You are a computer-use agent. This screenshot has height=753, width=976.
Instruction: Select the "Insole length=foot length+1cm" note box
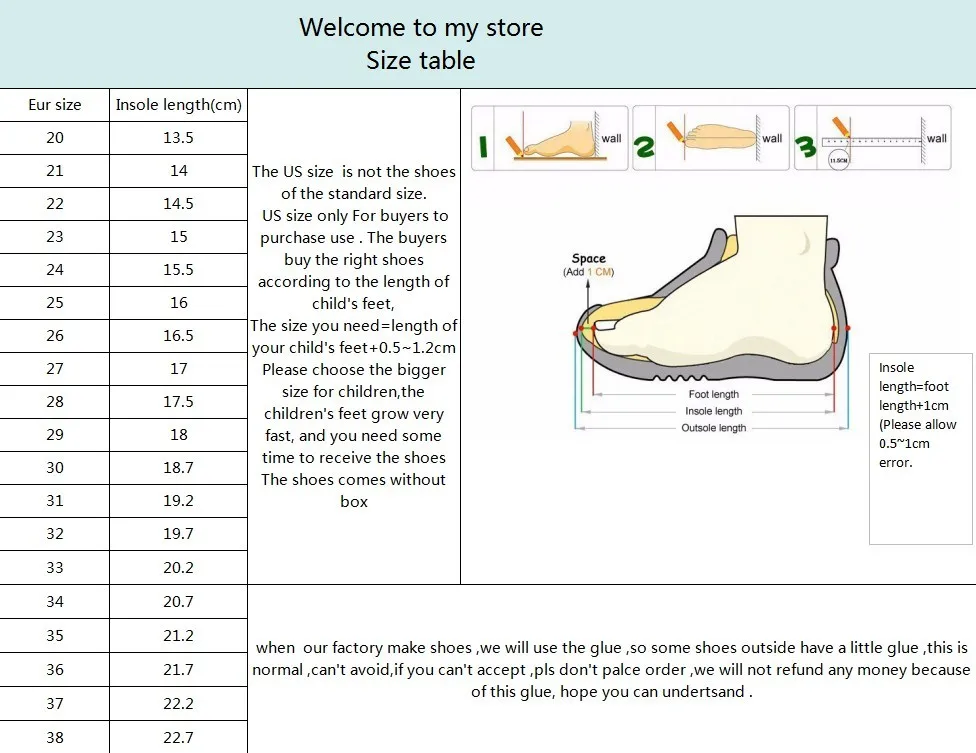921,449
